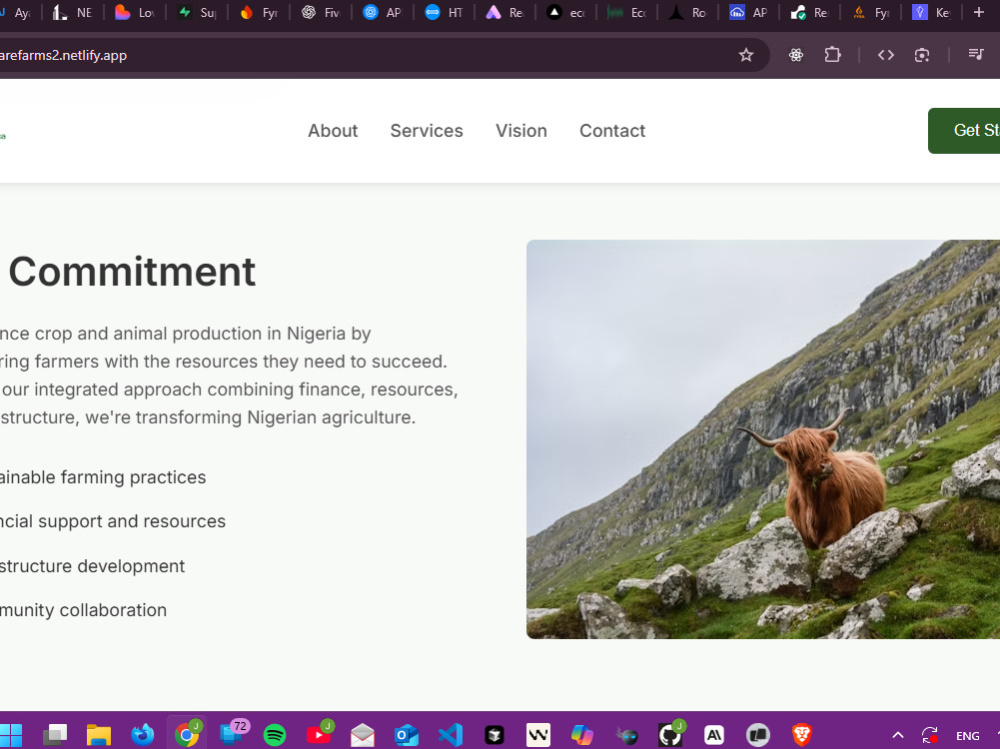Open the W-logo app on taskbar
This screenshot has height=749, width=1000.
(538, 735)
